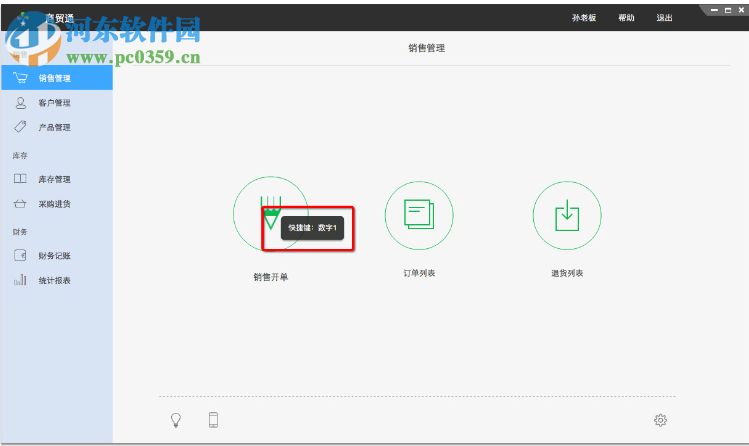Click 帮助 in the top bar

coord(626,18)
